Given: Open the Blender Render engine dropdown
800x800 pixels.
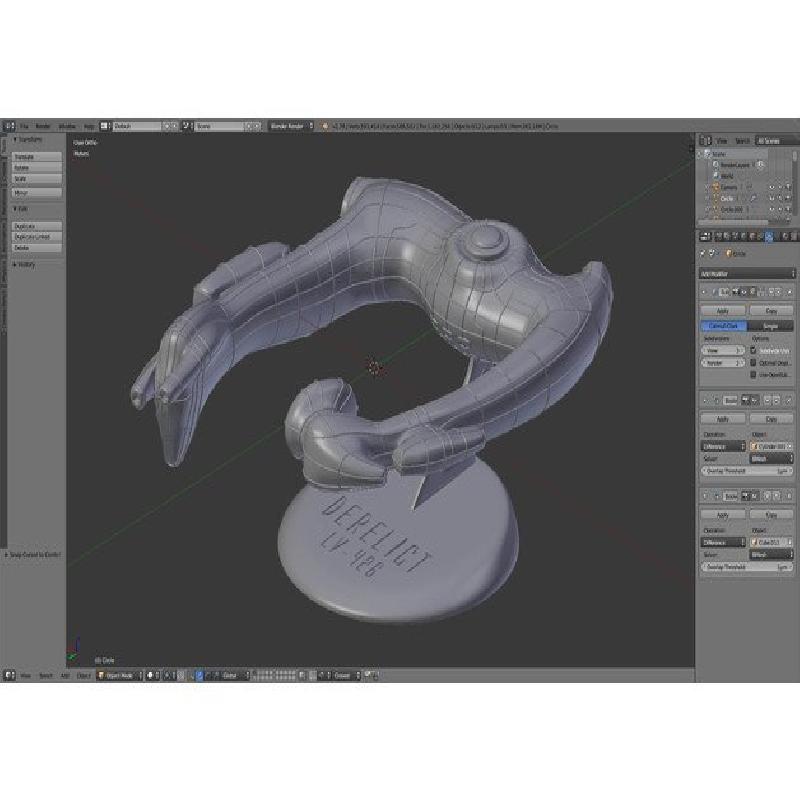Looking at the screenshot, I should coord(291,127).
